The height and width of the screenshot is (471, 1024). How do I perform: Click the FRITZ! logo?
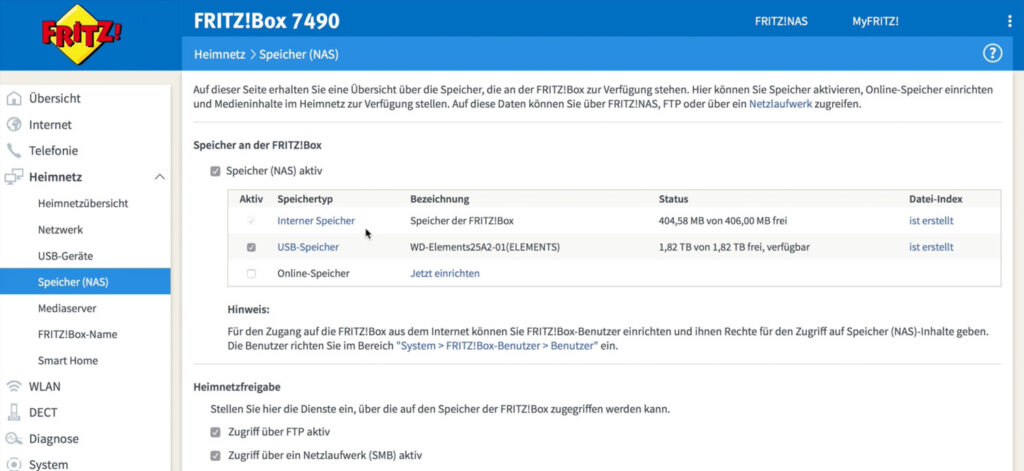coord(82,34)
